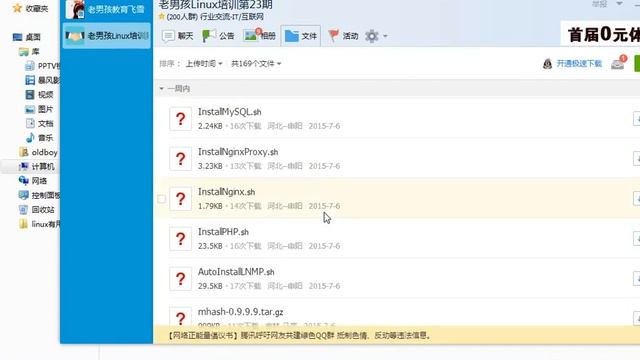The width and height of the screenshot is (640, 360).
Task: Open the linux folder in Explorer sidebar
Action: pos(39,224)
